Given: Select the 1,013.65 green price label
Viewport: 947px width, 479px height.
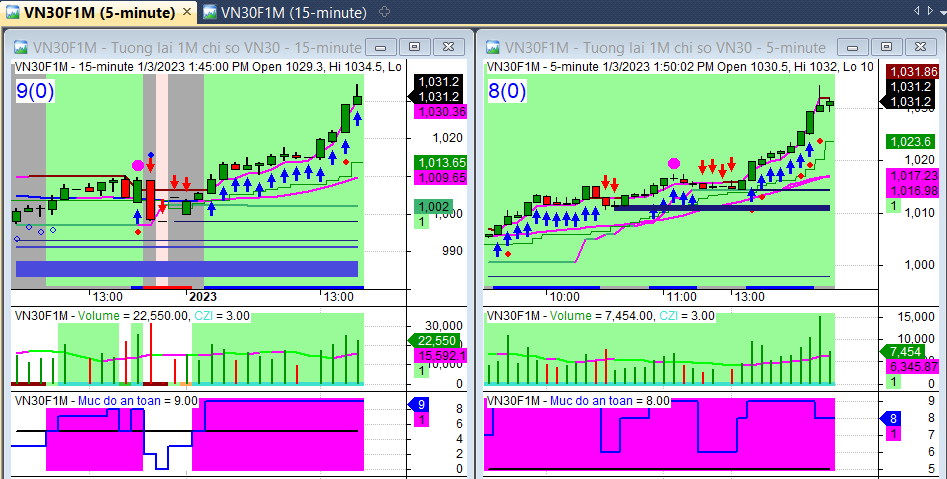Looking at the screenshot, I should 440,162.
